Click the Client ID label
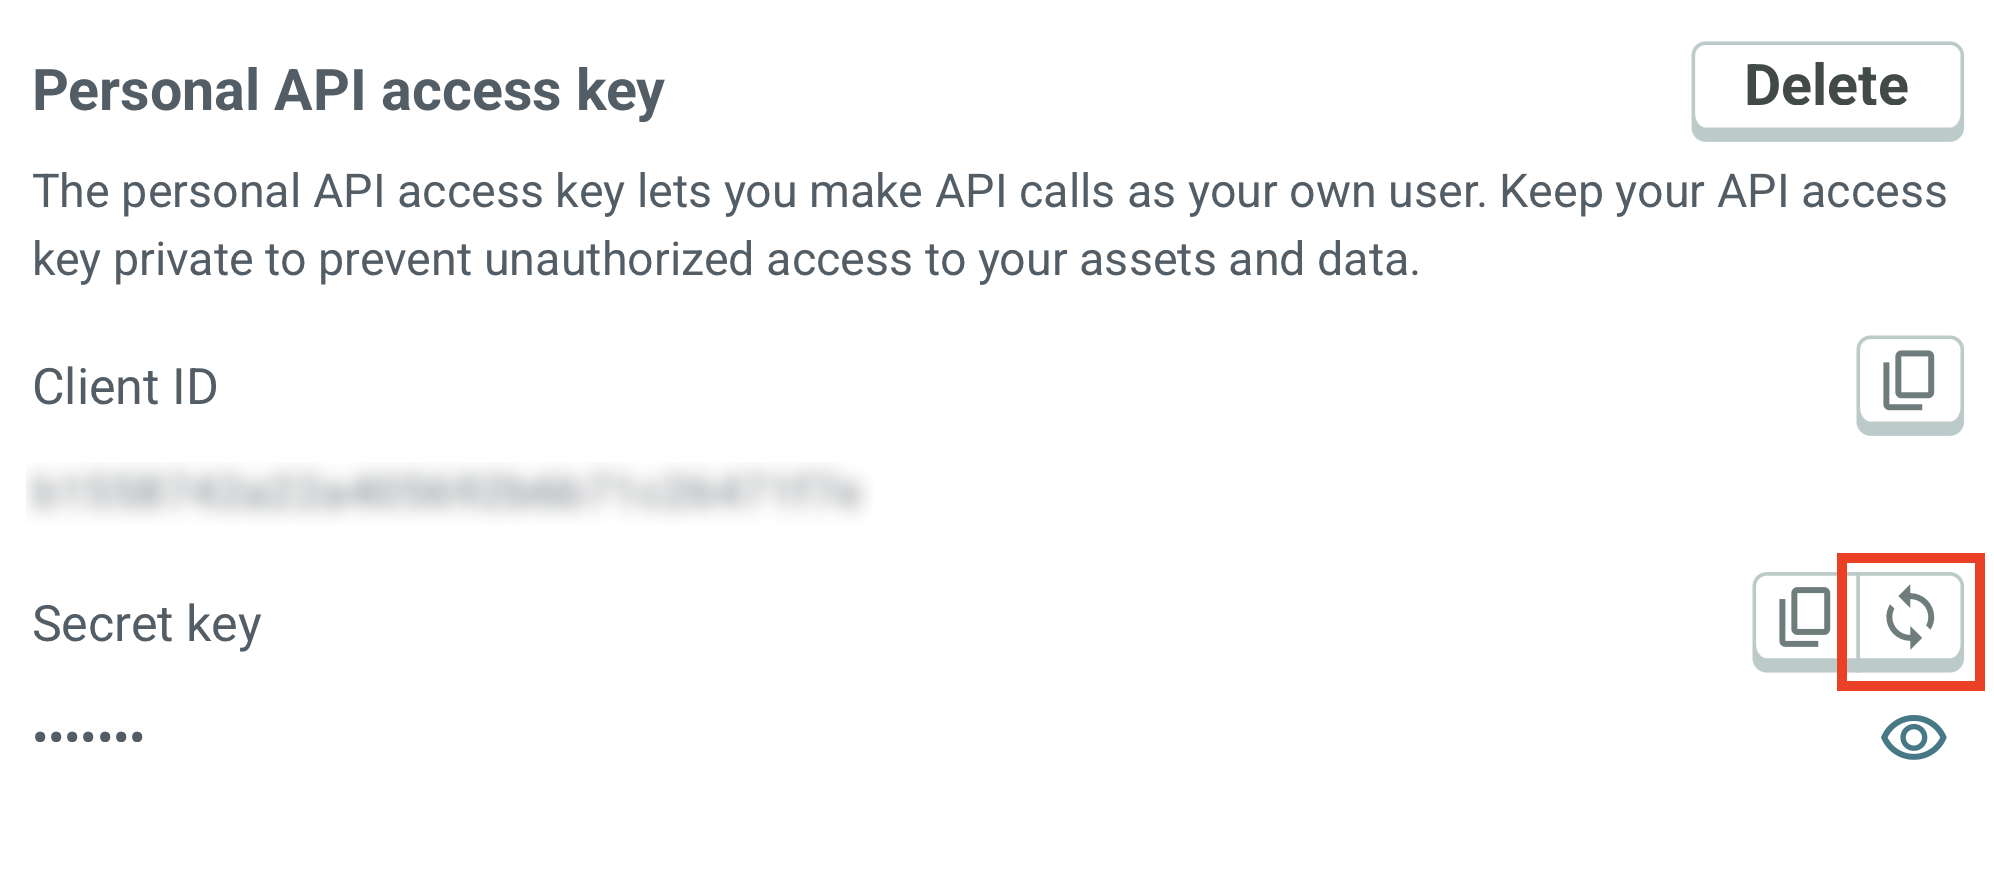1994x878 pixels. pyautogui.click(x=125, y=387)
